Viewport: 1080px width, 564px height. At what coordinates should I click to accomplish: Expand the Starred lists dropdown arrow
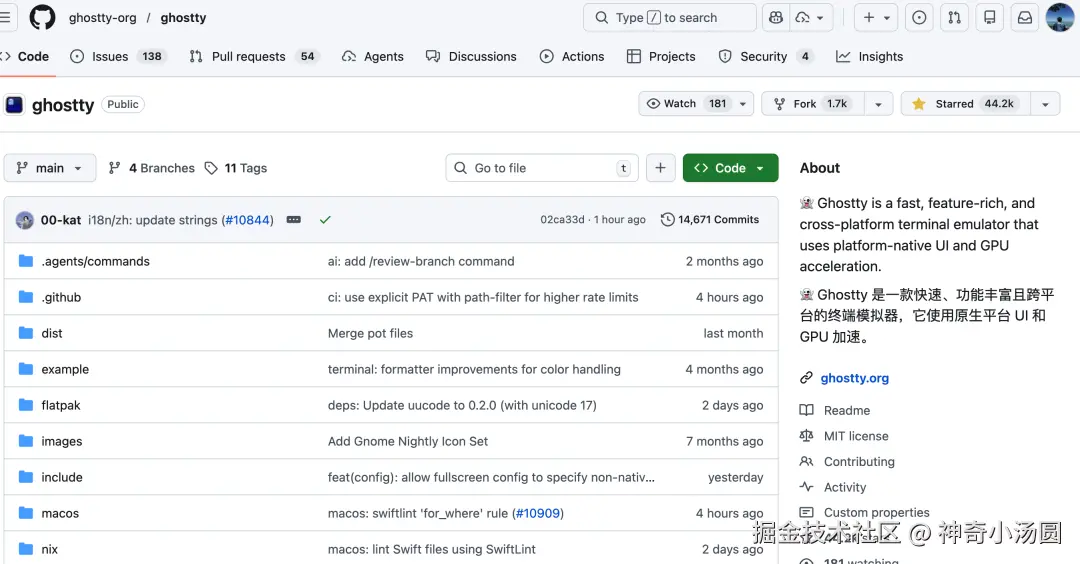click(x=1045, y=104)
